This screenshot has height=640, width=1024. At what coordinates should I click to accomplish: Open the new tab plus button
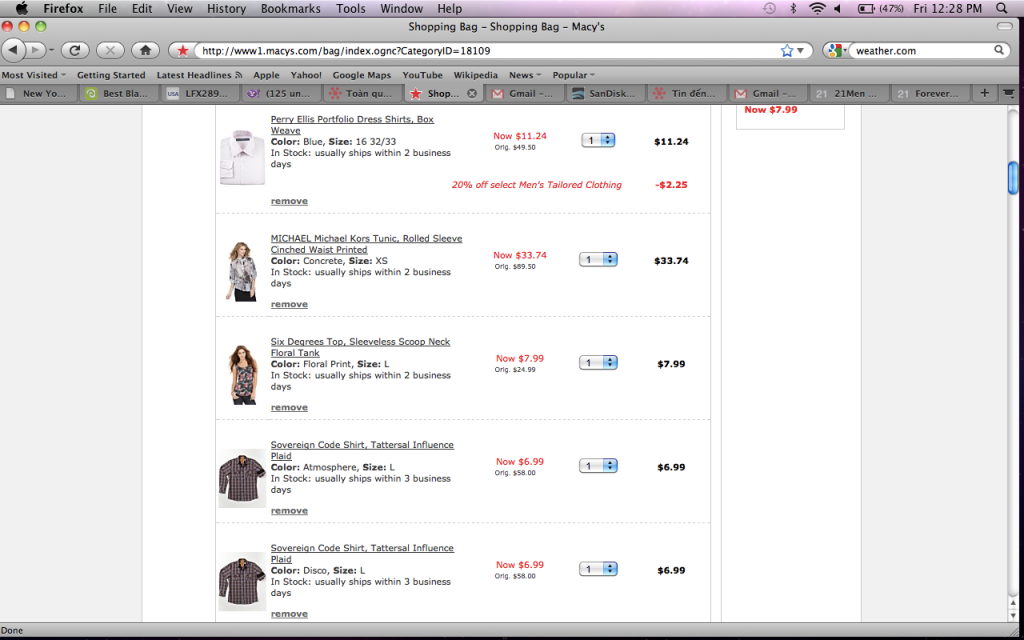tap(984, 93)
